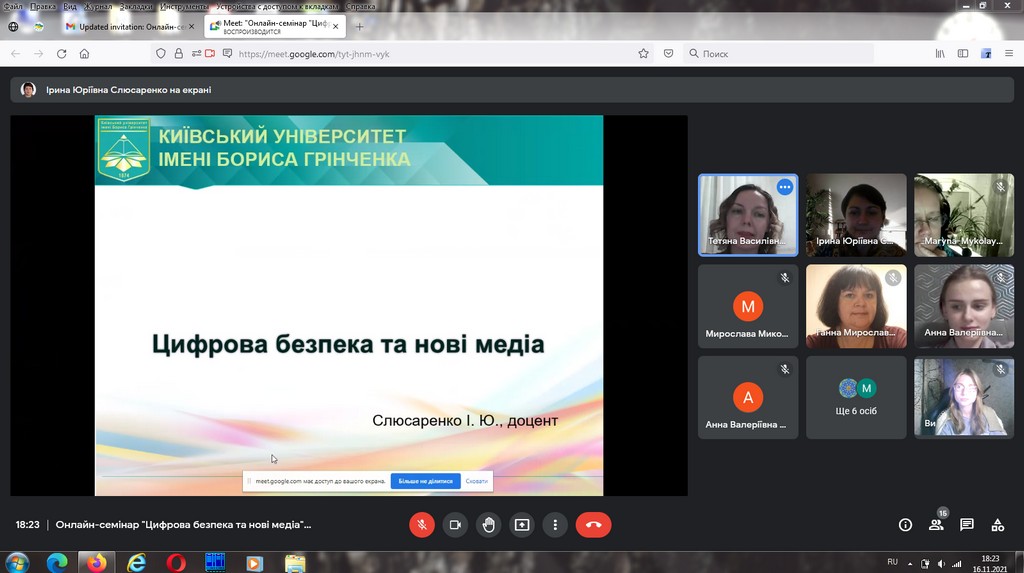Raise your hand in the meeting
Screen dimensions: 1024x573
488,525
